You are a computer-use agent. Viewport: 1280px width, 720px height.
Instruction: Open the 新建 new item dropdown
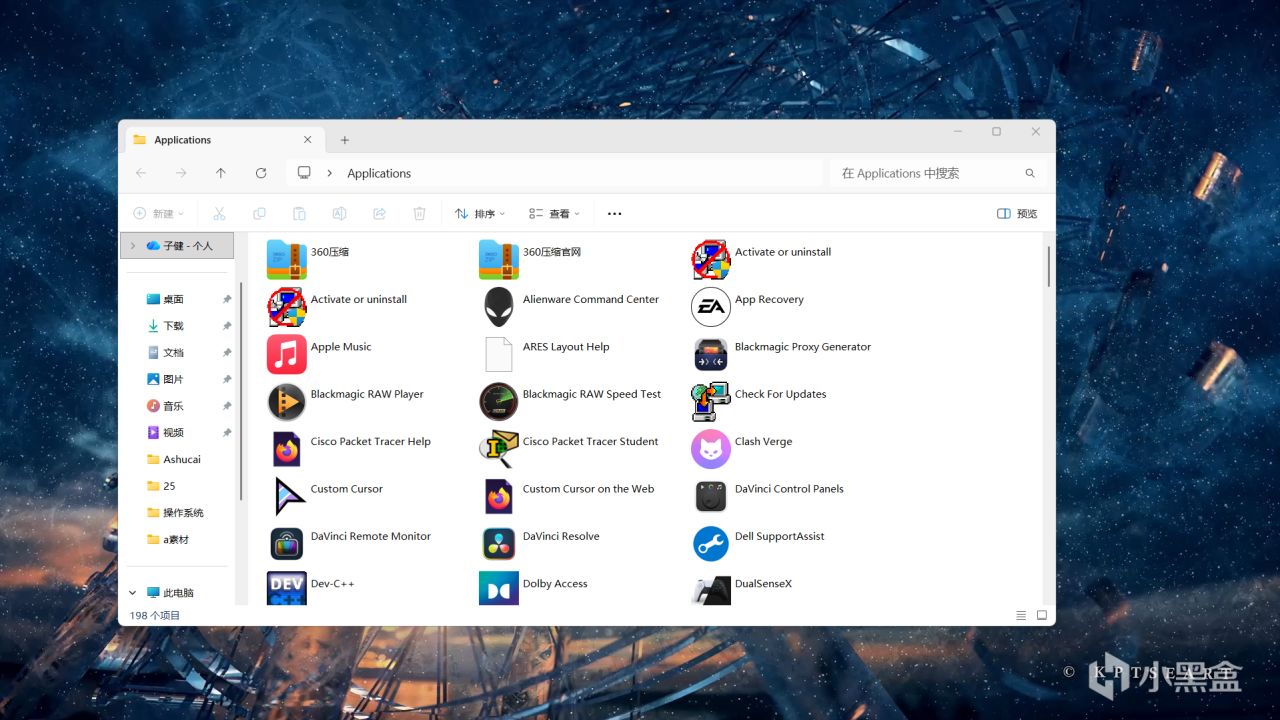click(x=158, y=213)
